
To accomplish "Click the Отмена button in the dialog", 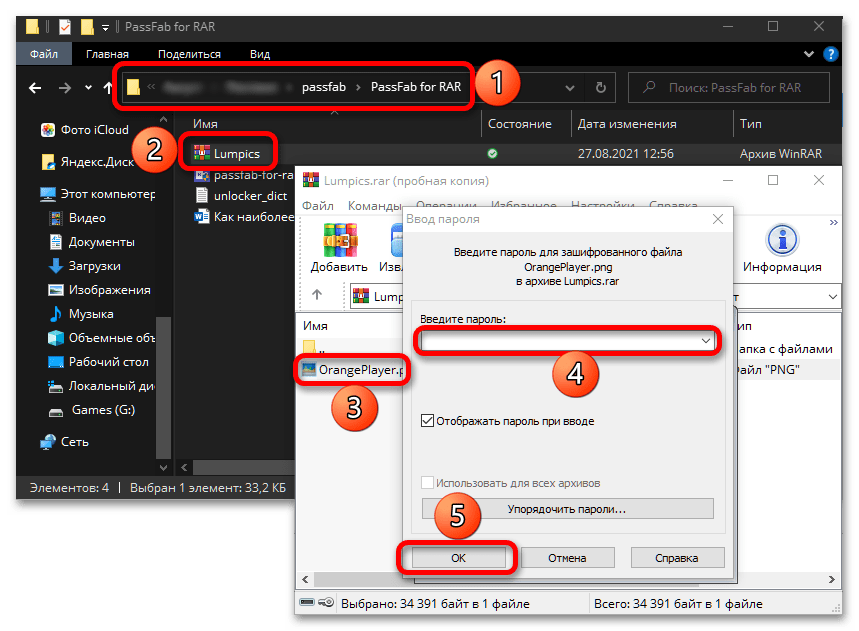I will (567, 558).
